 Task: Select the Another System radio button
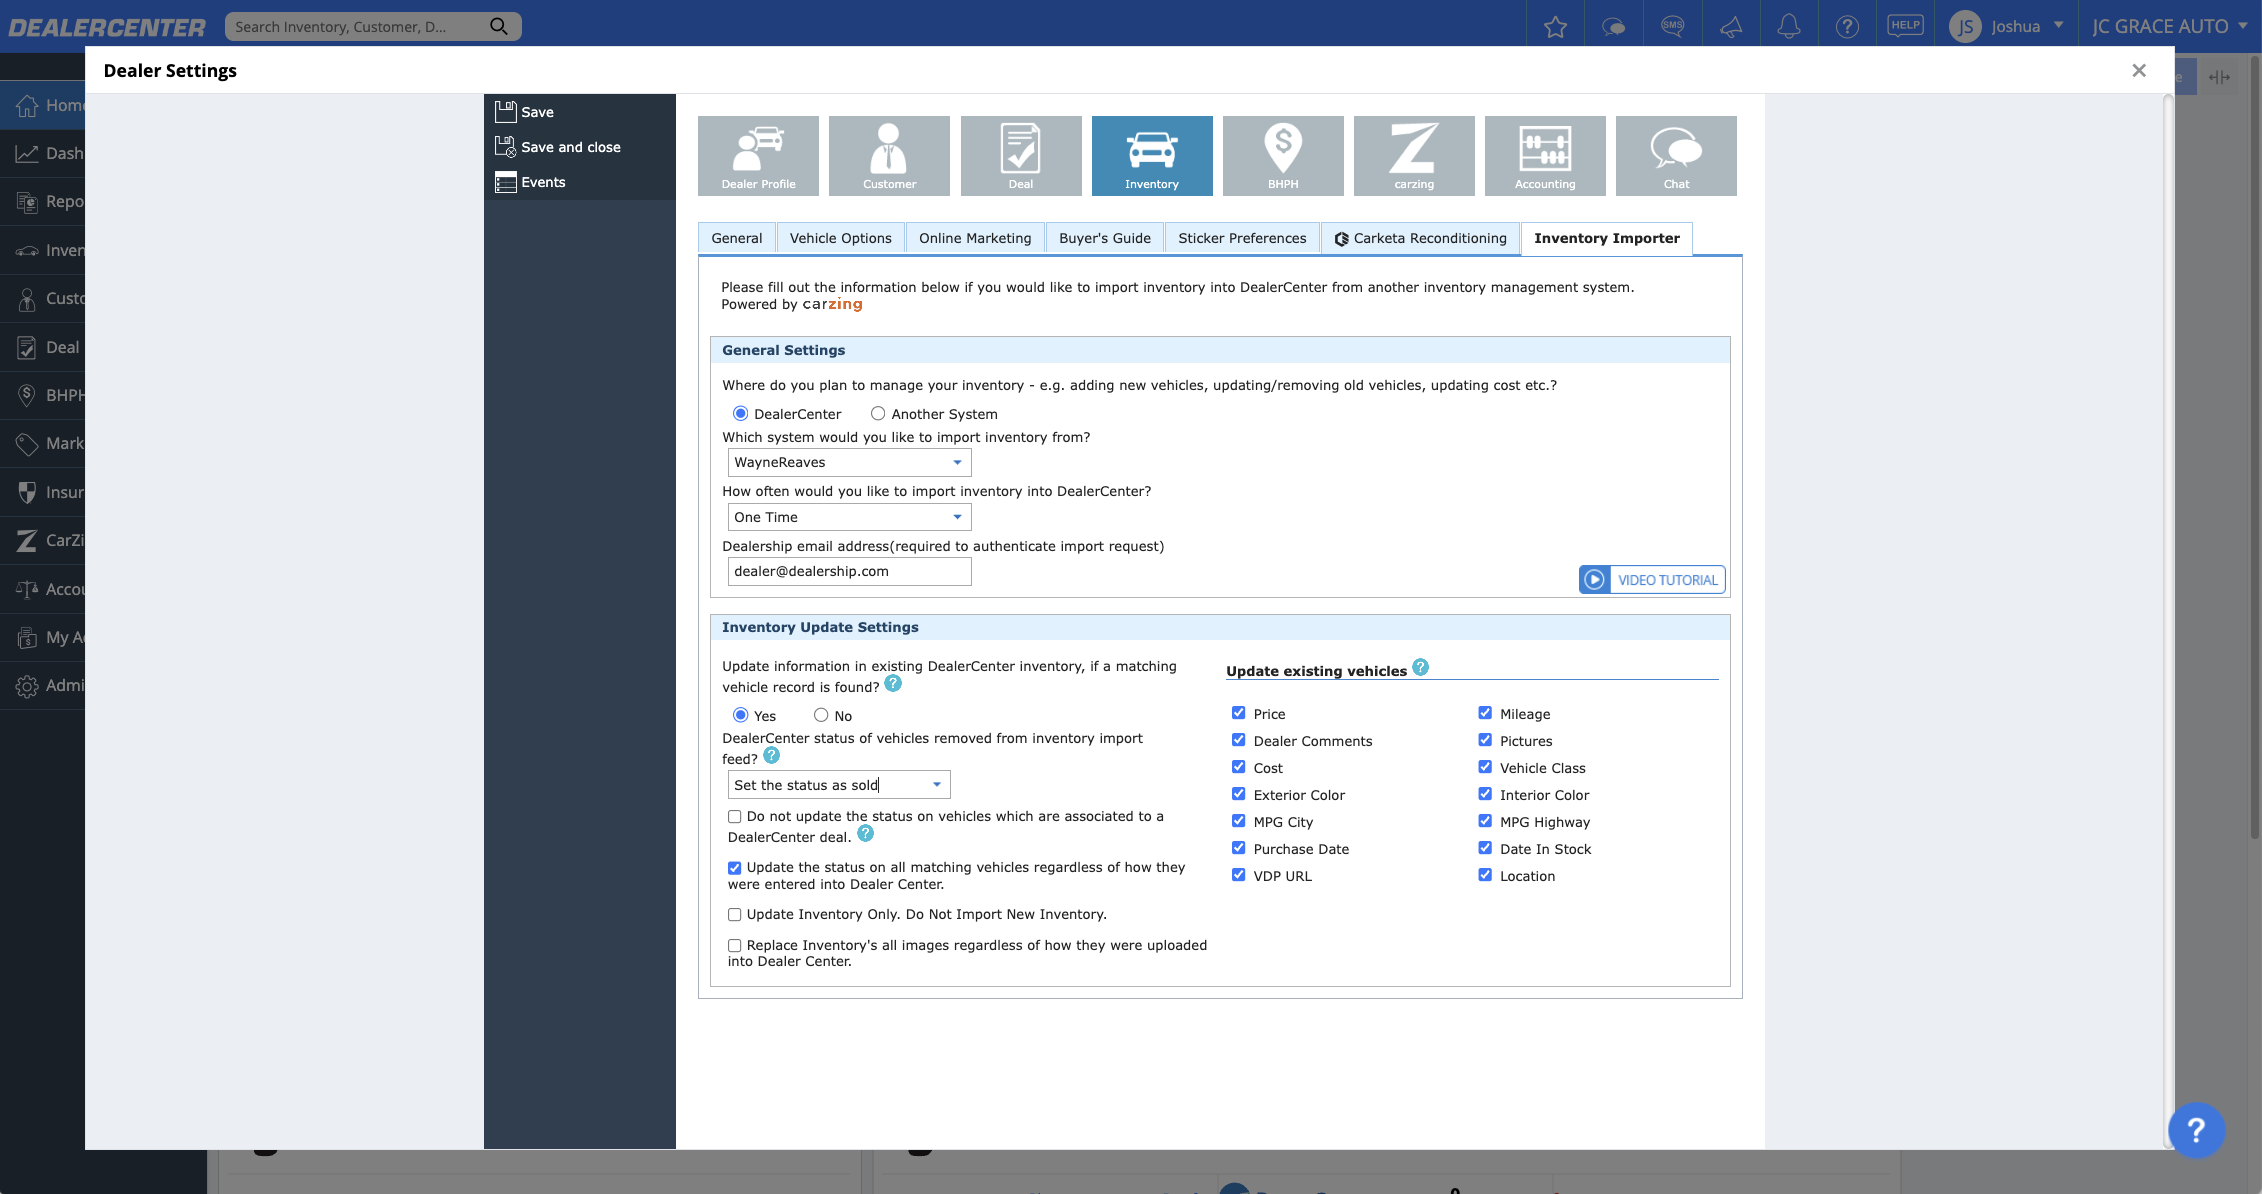pyautogui.click(x=878, y=413)
